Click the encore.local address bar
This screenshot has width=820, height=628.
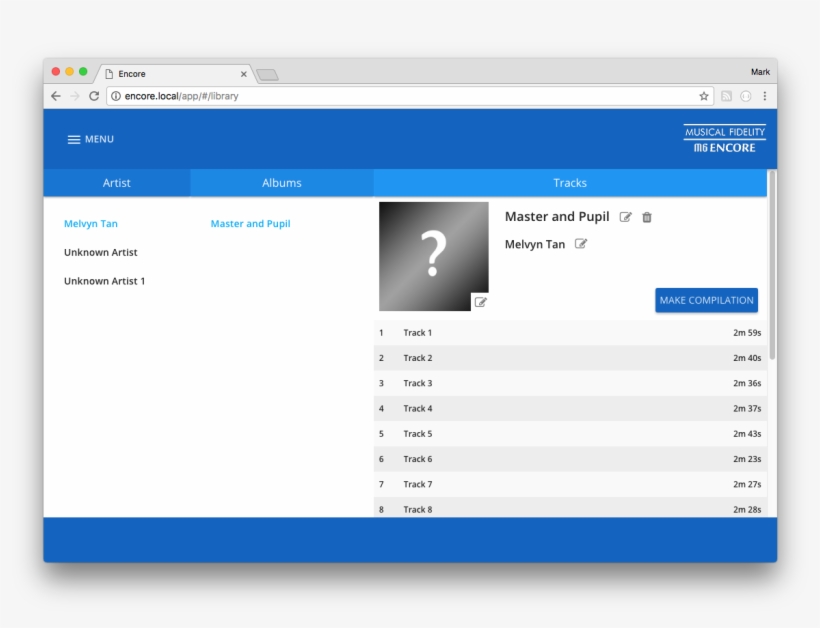point(400,96)
